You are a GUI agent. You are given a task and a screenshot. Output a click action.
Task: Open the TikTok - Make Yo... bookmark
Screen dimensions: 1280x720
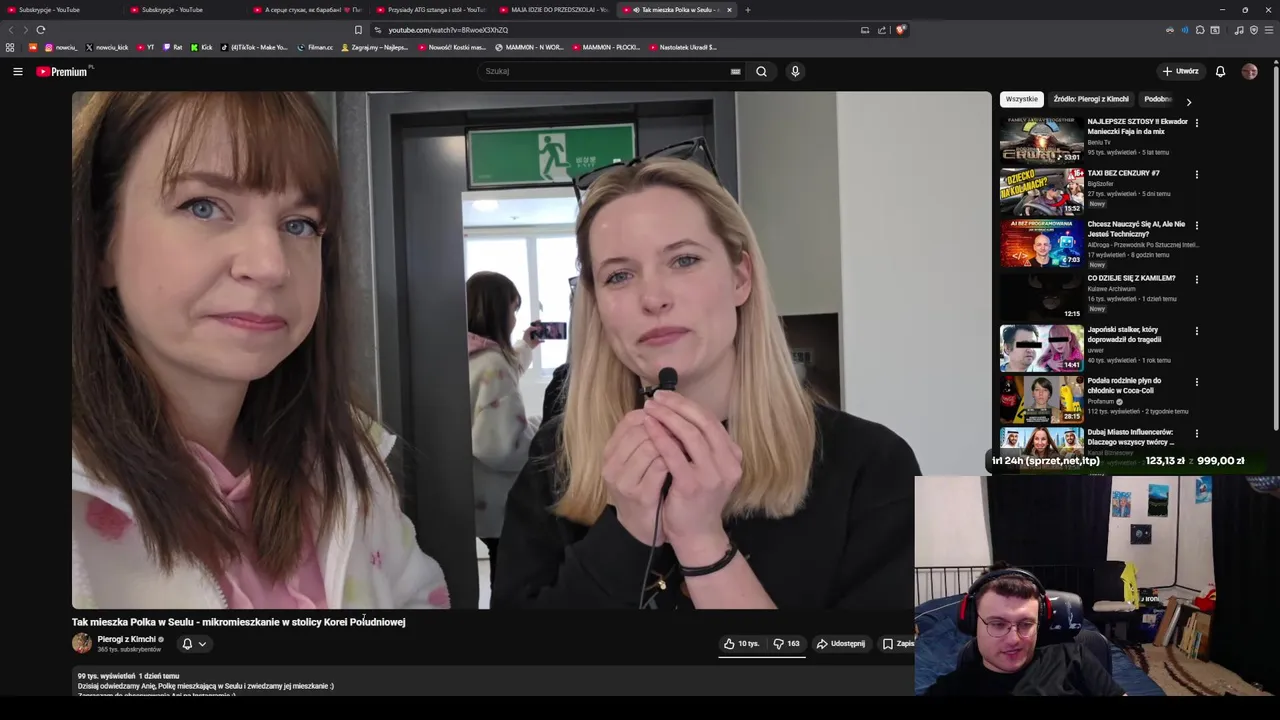254,47
